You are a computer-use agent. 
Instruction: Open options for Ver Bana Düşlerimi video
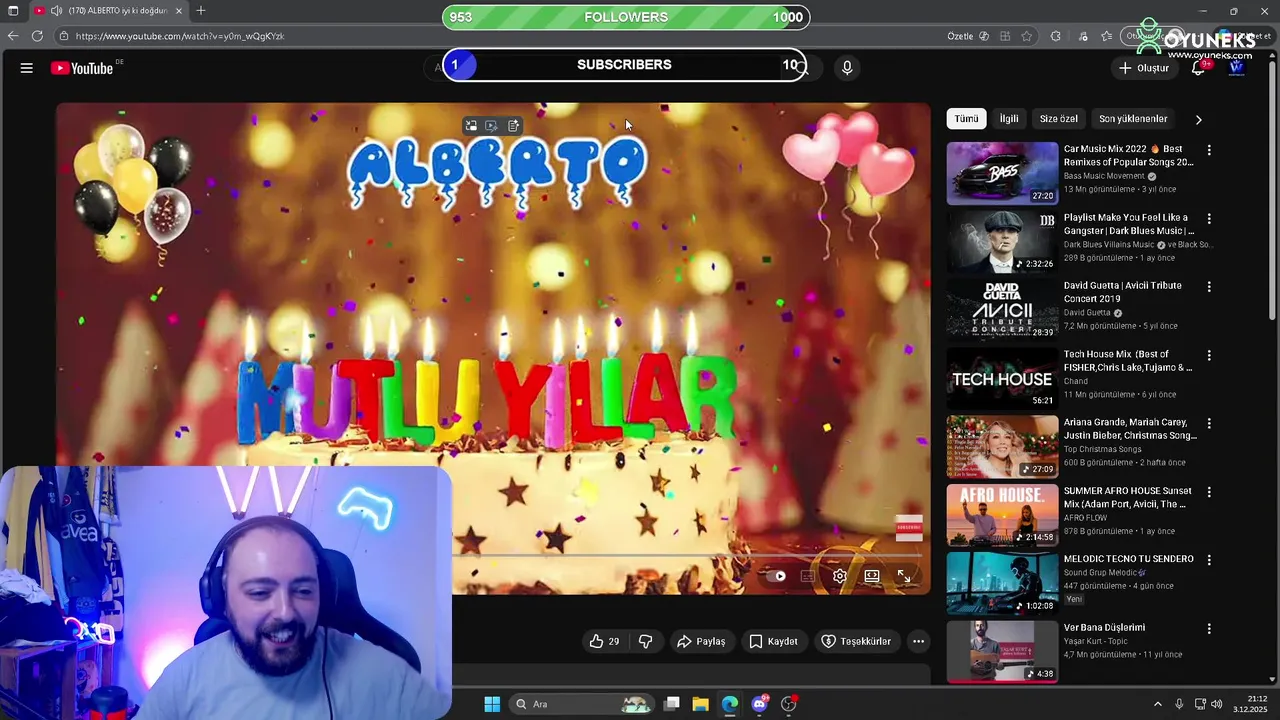point(1209,629)
